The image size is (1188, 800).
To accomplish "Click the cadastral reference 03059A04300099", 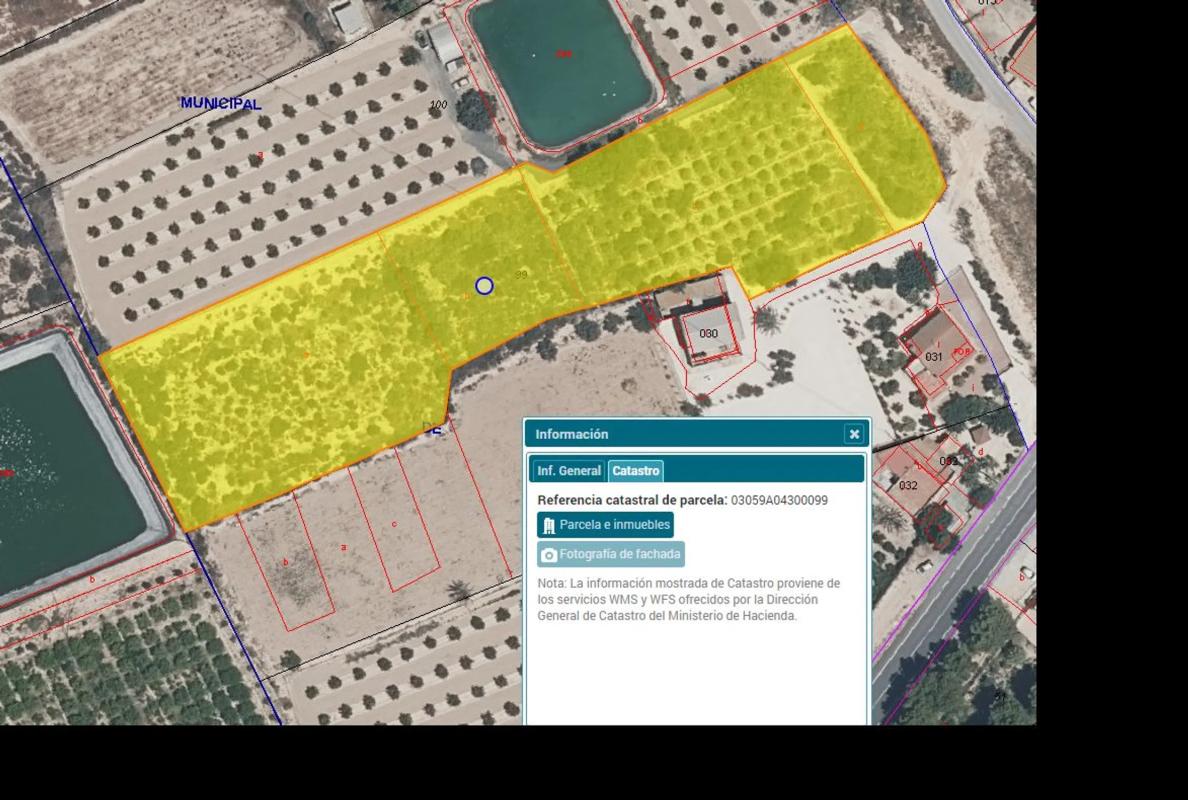I will coord(779,500).
